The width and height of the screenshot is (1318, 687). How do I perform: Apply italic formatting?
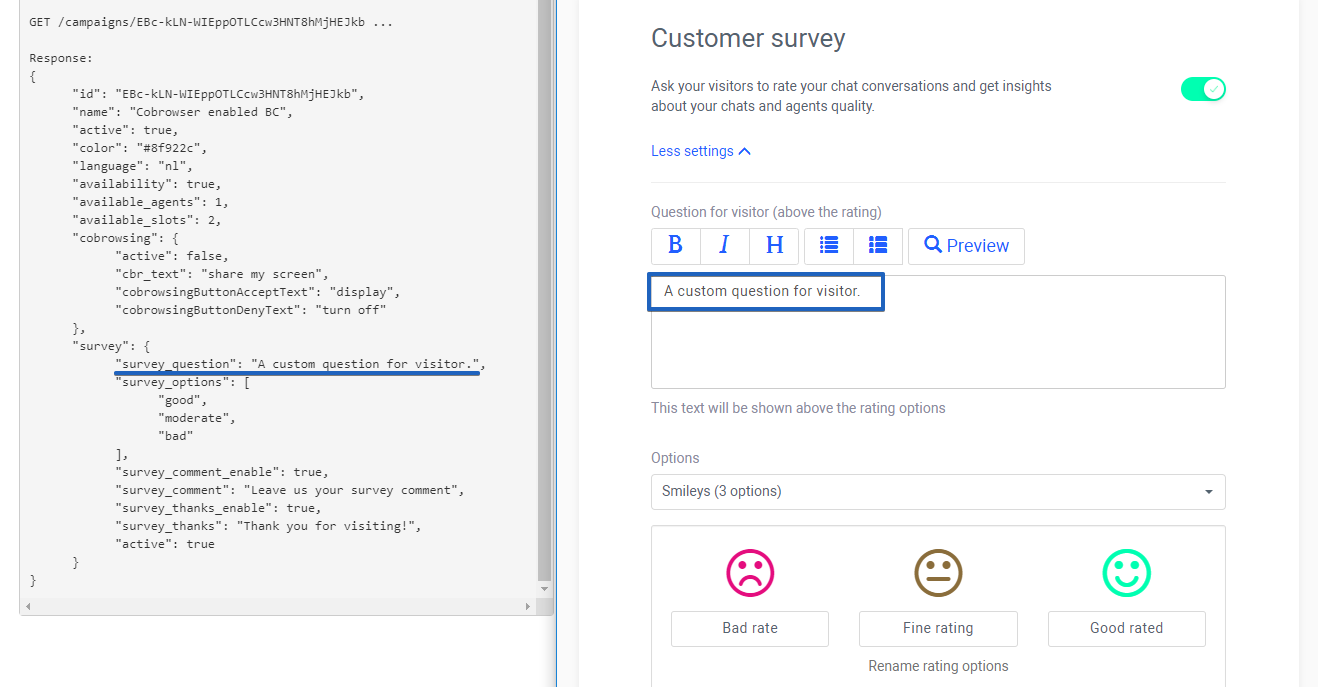click(x=724, y=245)
